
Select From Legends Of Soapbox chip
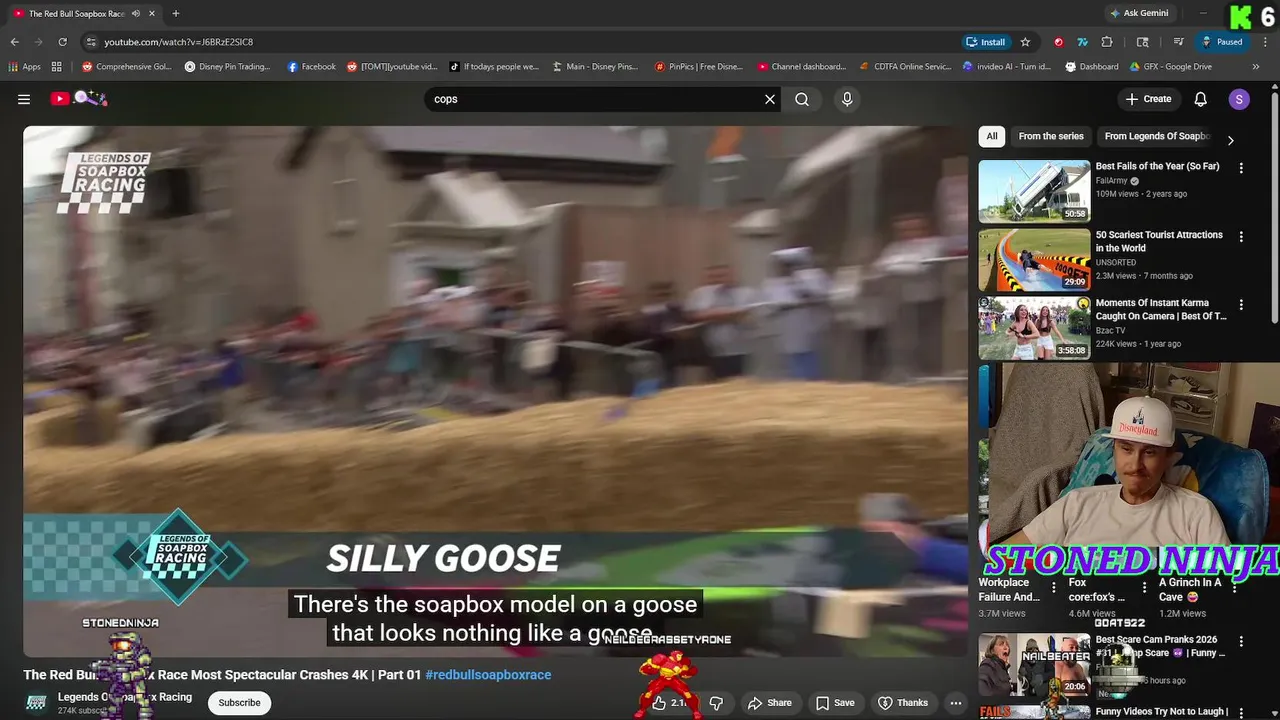click(x=1157, y=136)
